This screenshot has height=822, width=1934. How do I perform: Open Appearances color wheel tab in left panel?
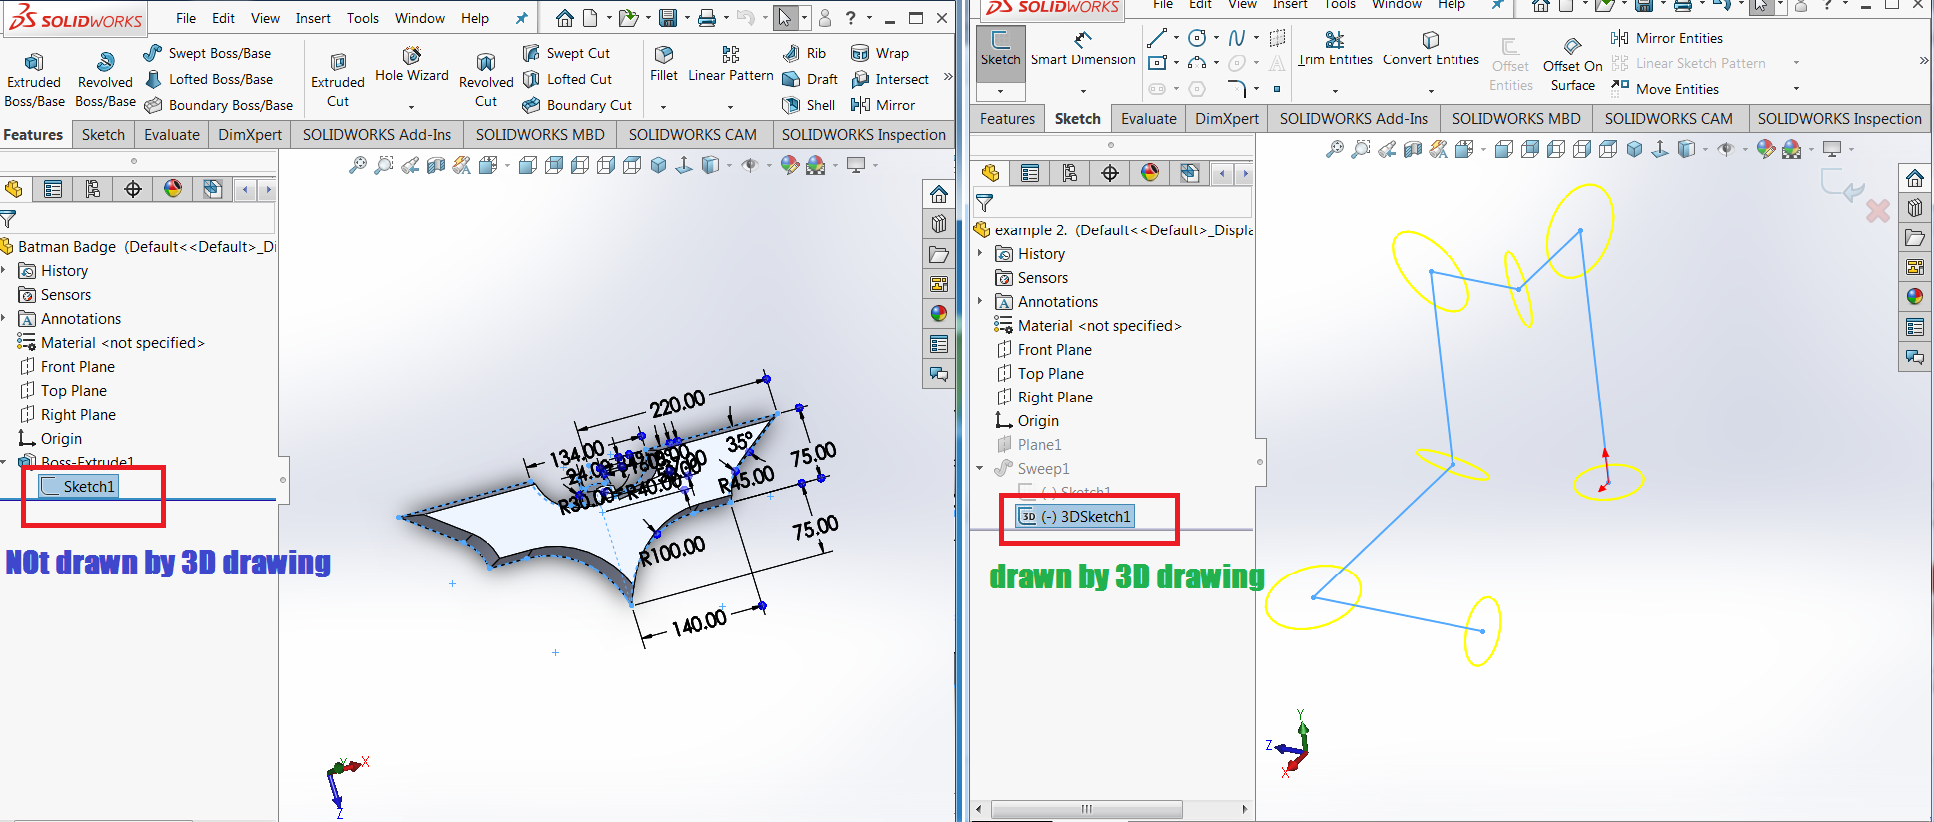click(x=173, y=189)
